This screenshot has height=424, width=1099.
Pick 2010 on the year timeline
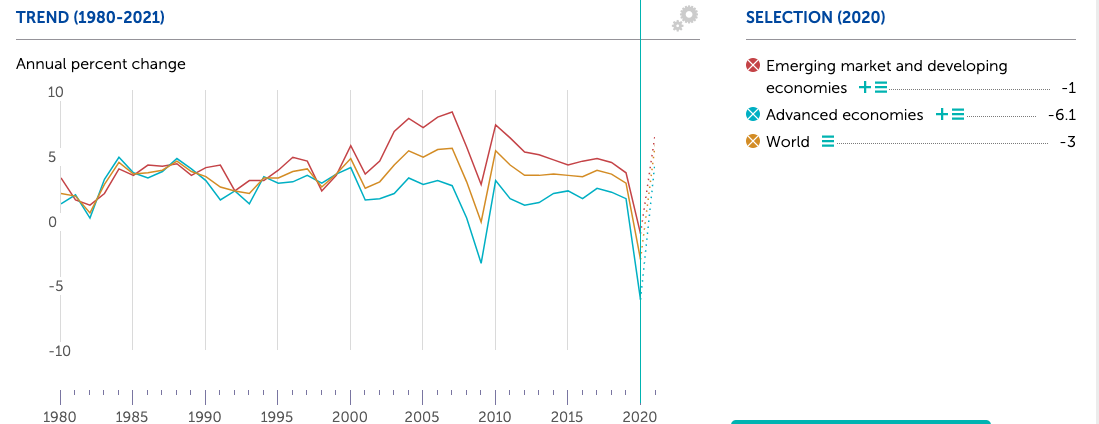point(495,416)
